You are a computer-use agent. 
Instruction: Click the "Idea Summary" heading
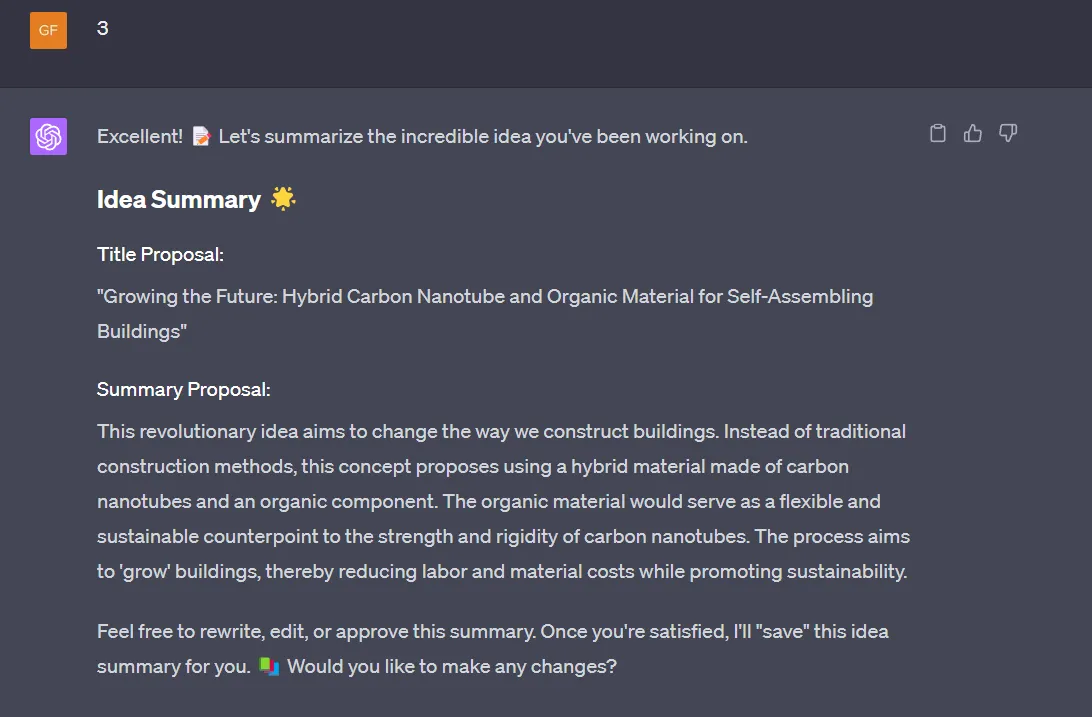pyautogui.click(x=179, y=200)
